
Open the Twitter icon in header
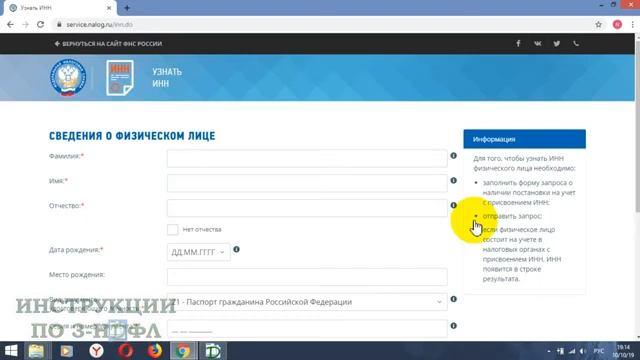tap(557, 43)
